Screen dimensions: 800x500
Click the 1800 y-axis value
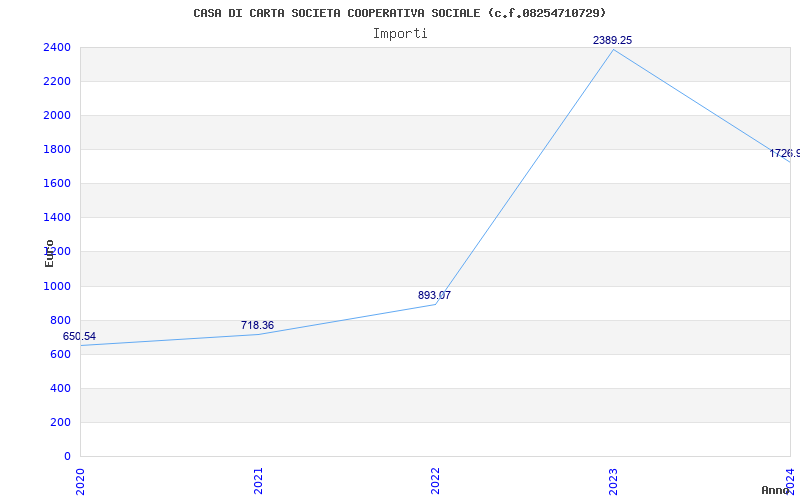click(x=57, y=149)
